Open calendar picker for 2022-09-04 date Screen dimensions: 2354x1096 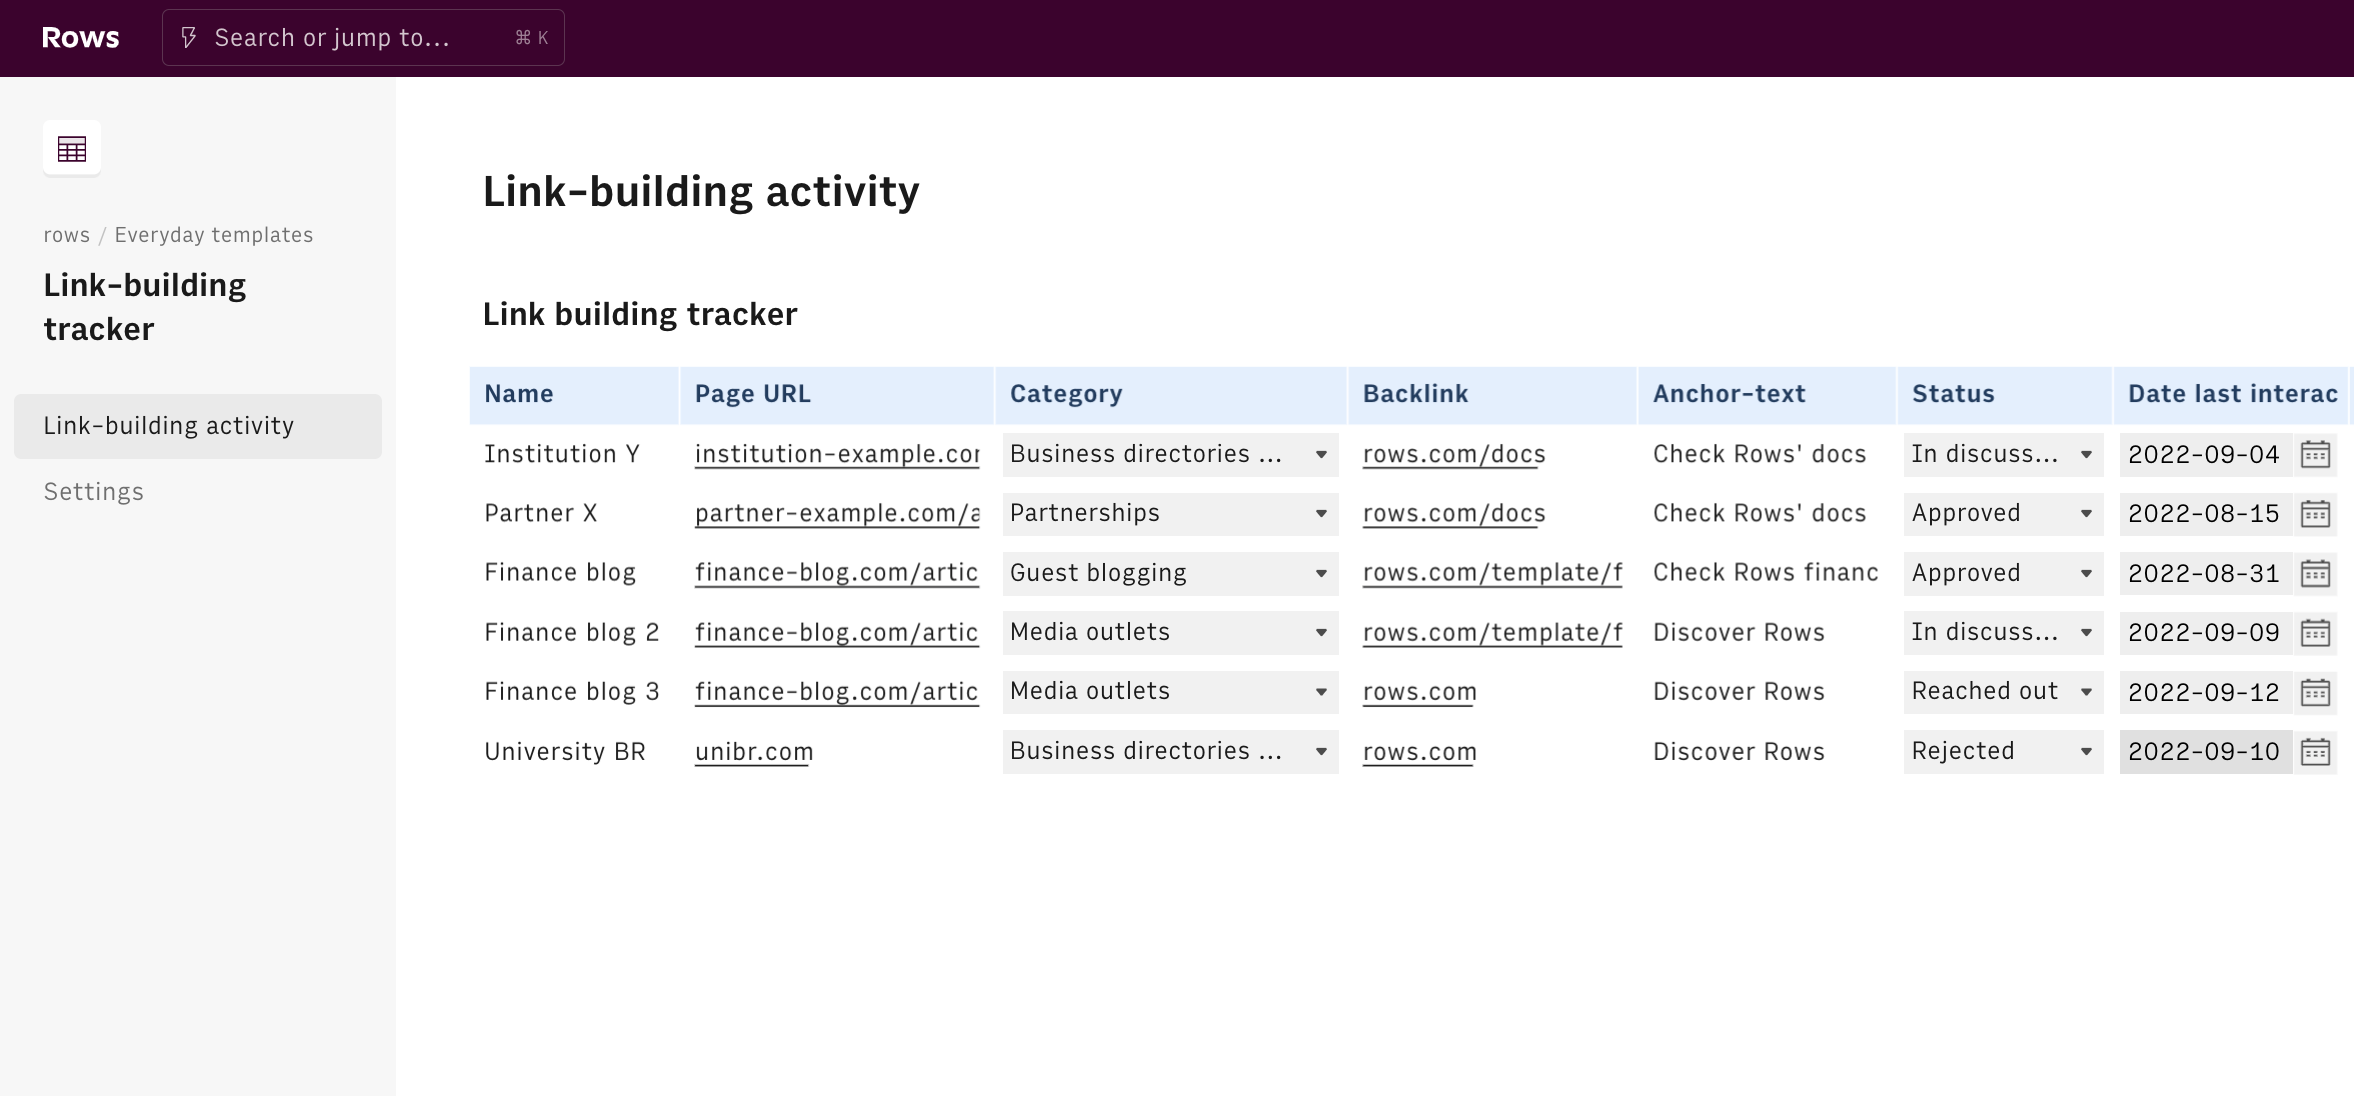2315,454
